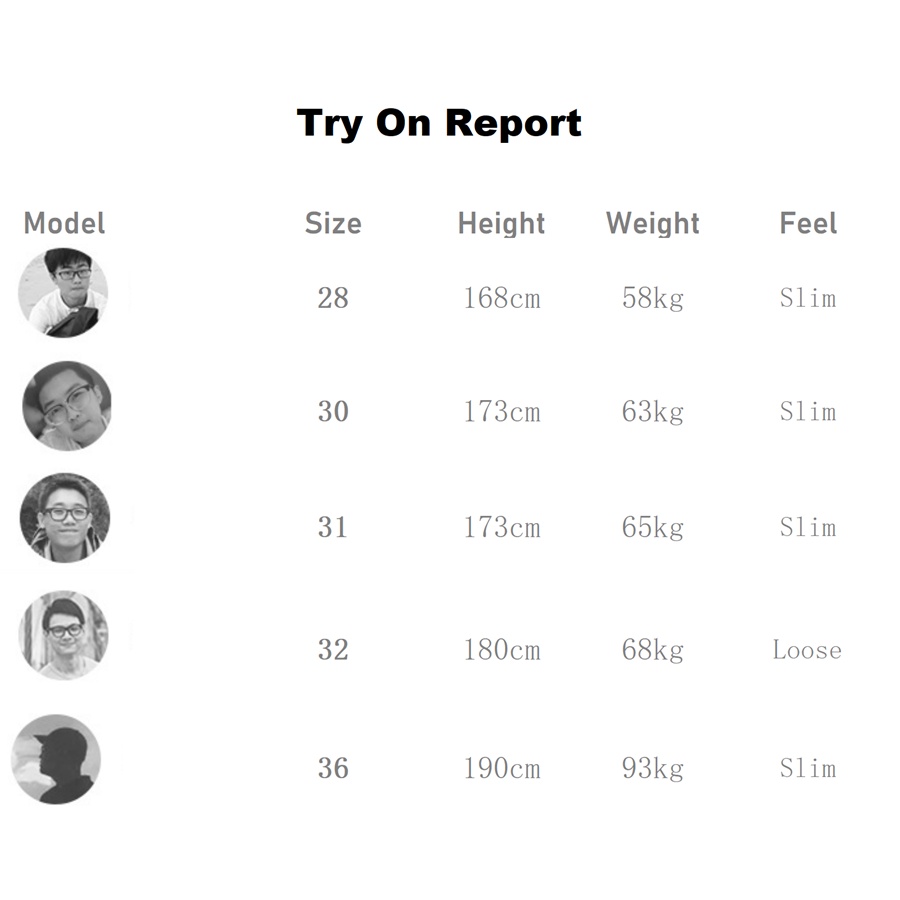The width and height of the screenshot is (900, 900).
Task: Click the "Try On Report" title
Action: click(439, 123)
